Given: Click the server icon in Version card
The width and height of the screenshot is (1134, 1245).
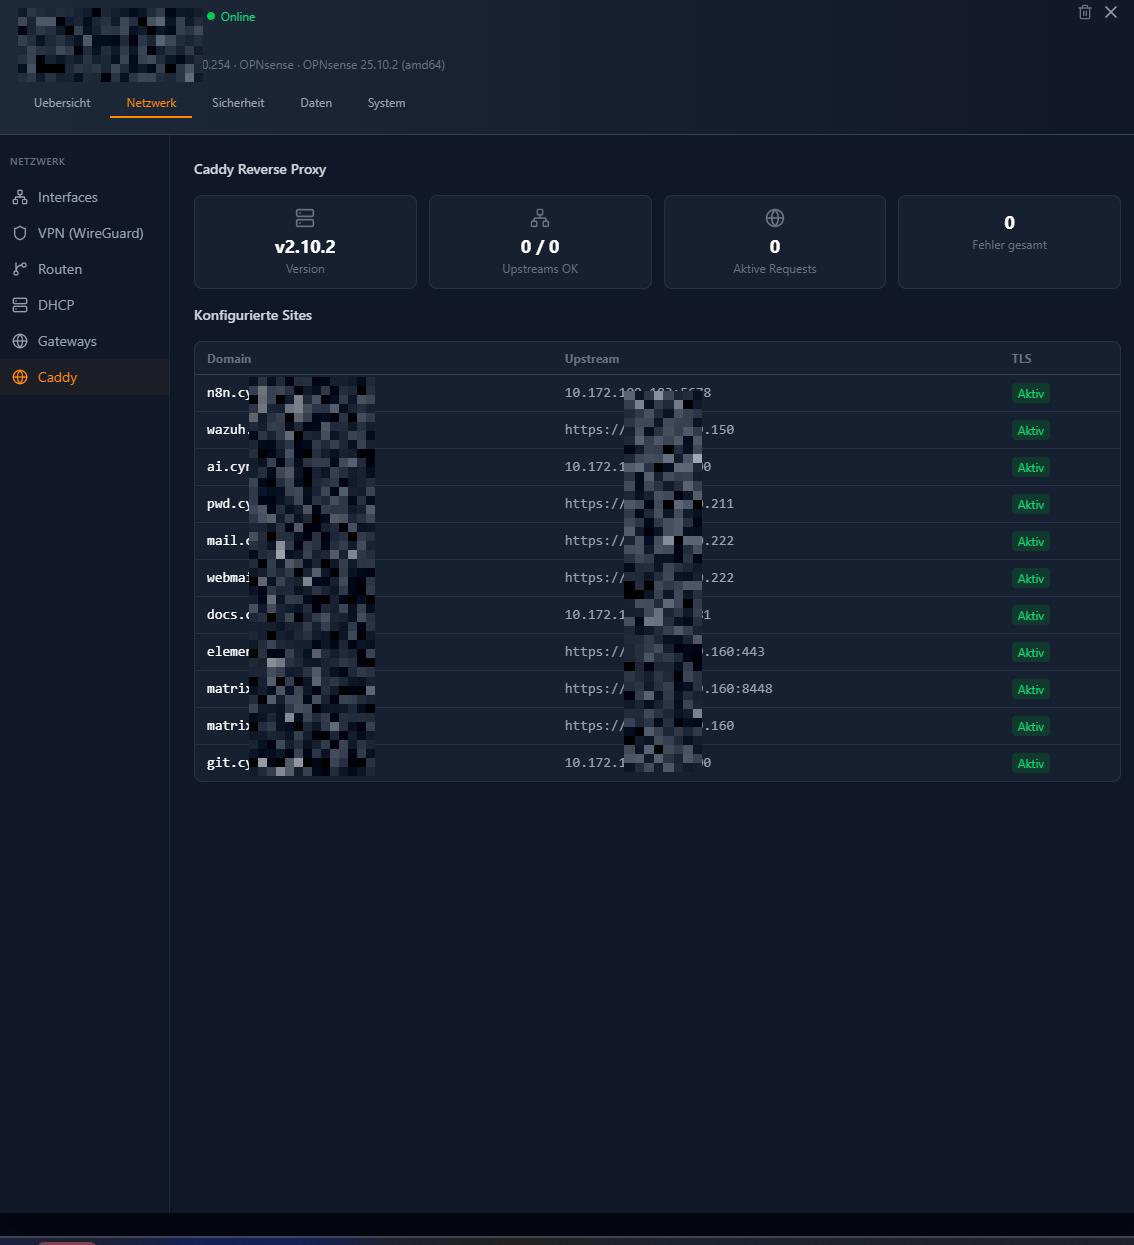Looking at the screenshot, I should (305, 217).
